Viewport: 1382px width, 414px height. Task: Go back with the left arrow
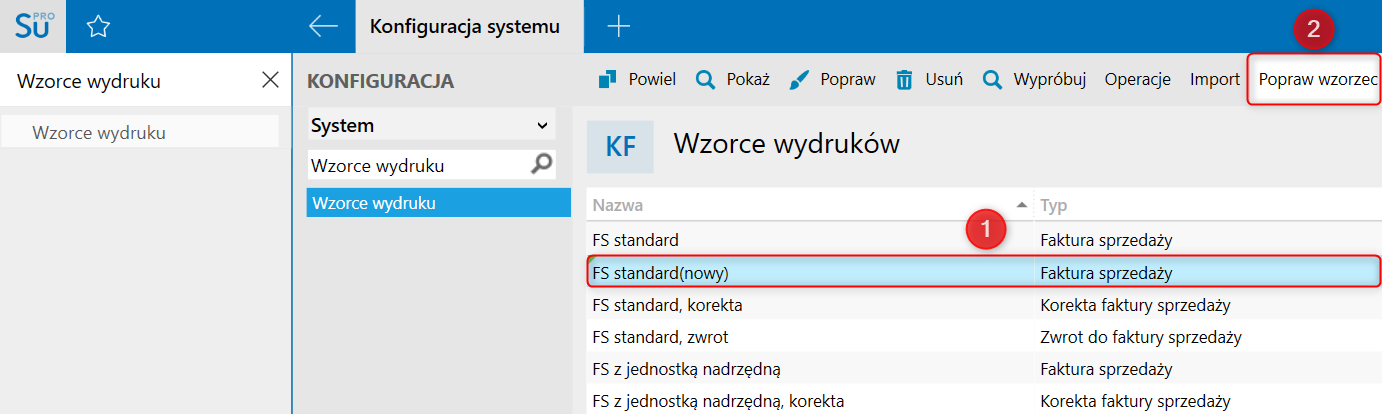pyautogui.click(x=323, y=26)
